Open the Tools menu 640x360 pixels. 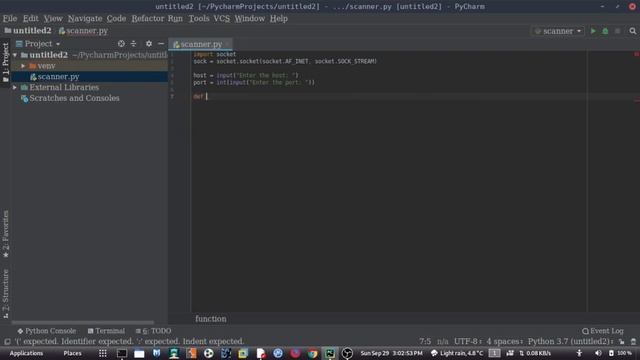pos(199,19)
